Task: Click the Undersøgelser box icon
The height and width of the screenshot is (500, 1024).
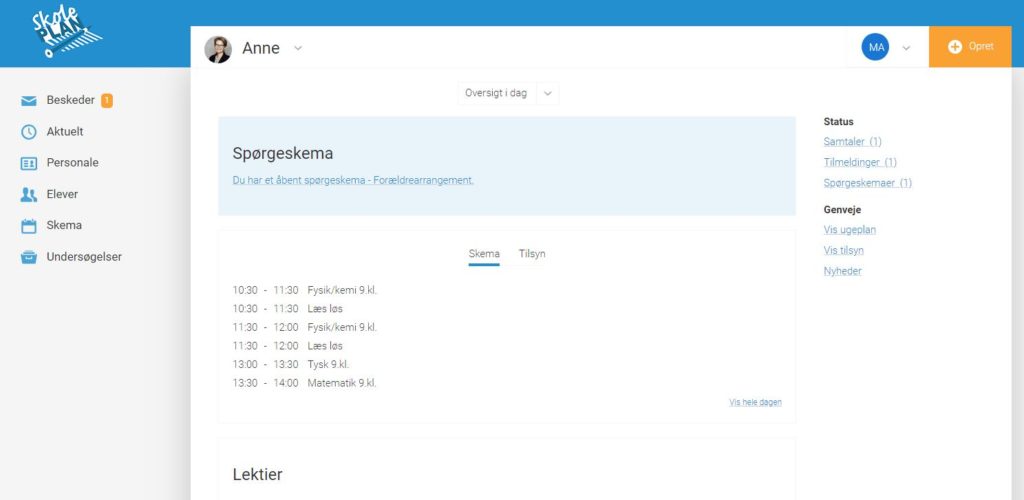Action: (29, 257)
